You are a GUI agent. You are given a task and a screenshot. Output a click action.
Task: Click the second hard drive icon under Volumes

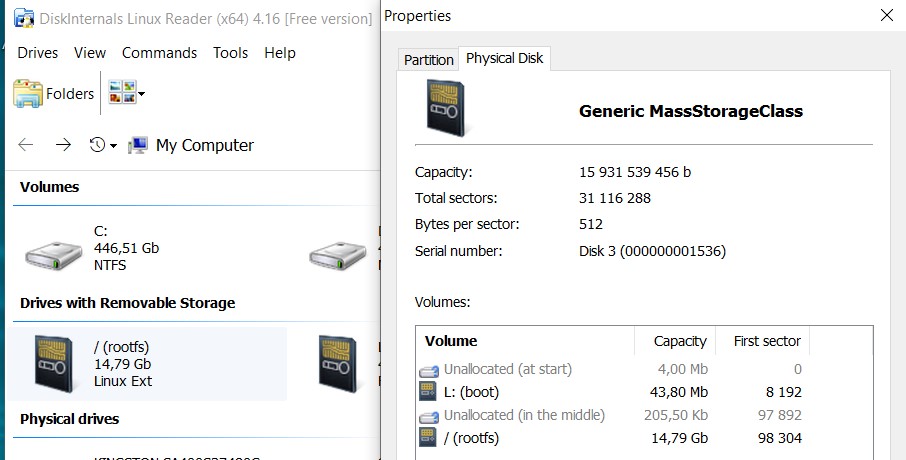[x=337, y=255]
